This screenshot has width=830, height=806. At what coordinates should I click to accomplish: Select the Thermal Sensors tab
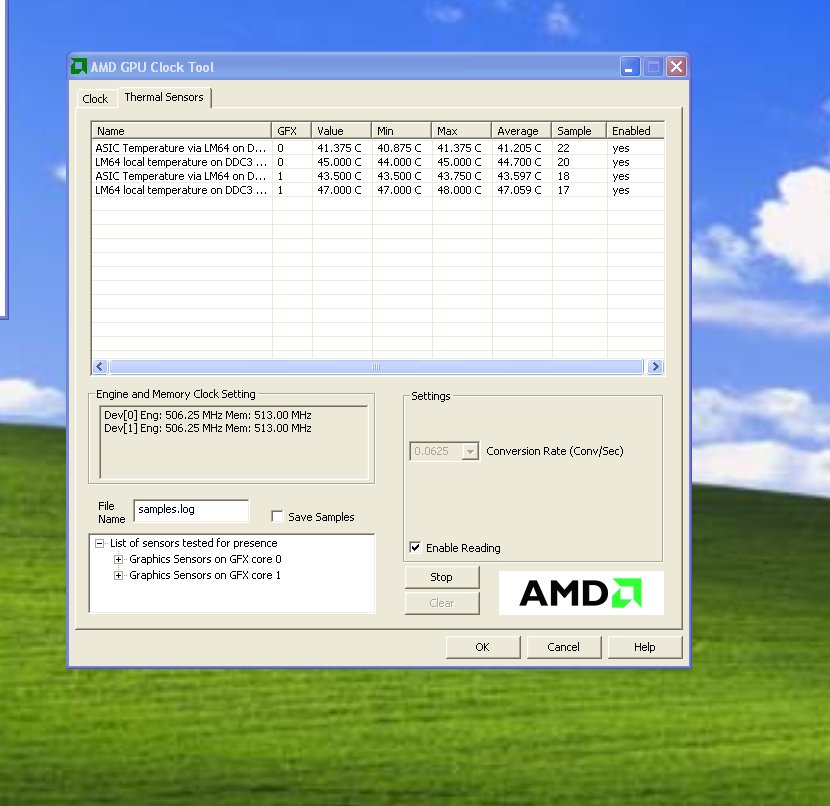163,98
